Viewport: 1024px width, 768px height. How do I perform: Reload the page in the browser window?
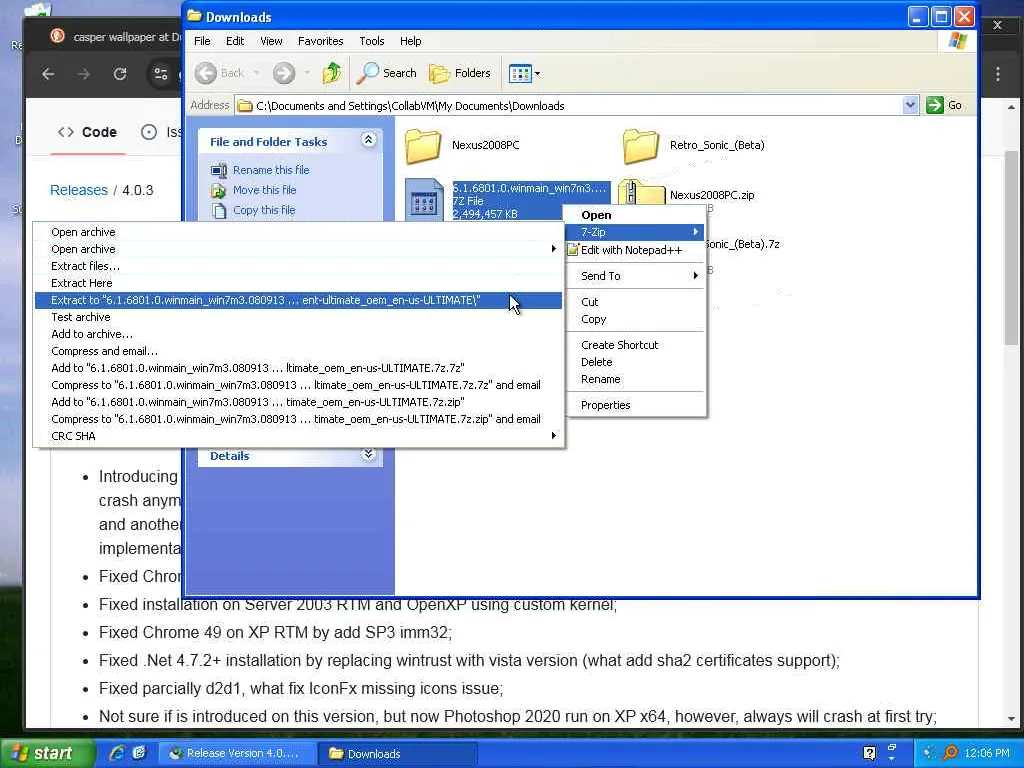pos(120,74)
